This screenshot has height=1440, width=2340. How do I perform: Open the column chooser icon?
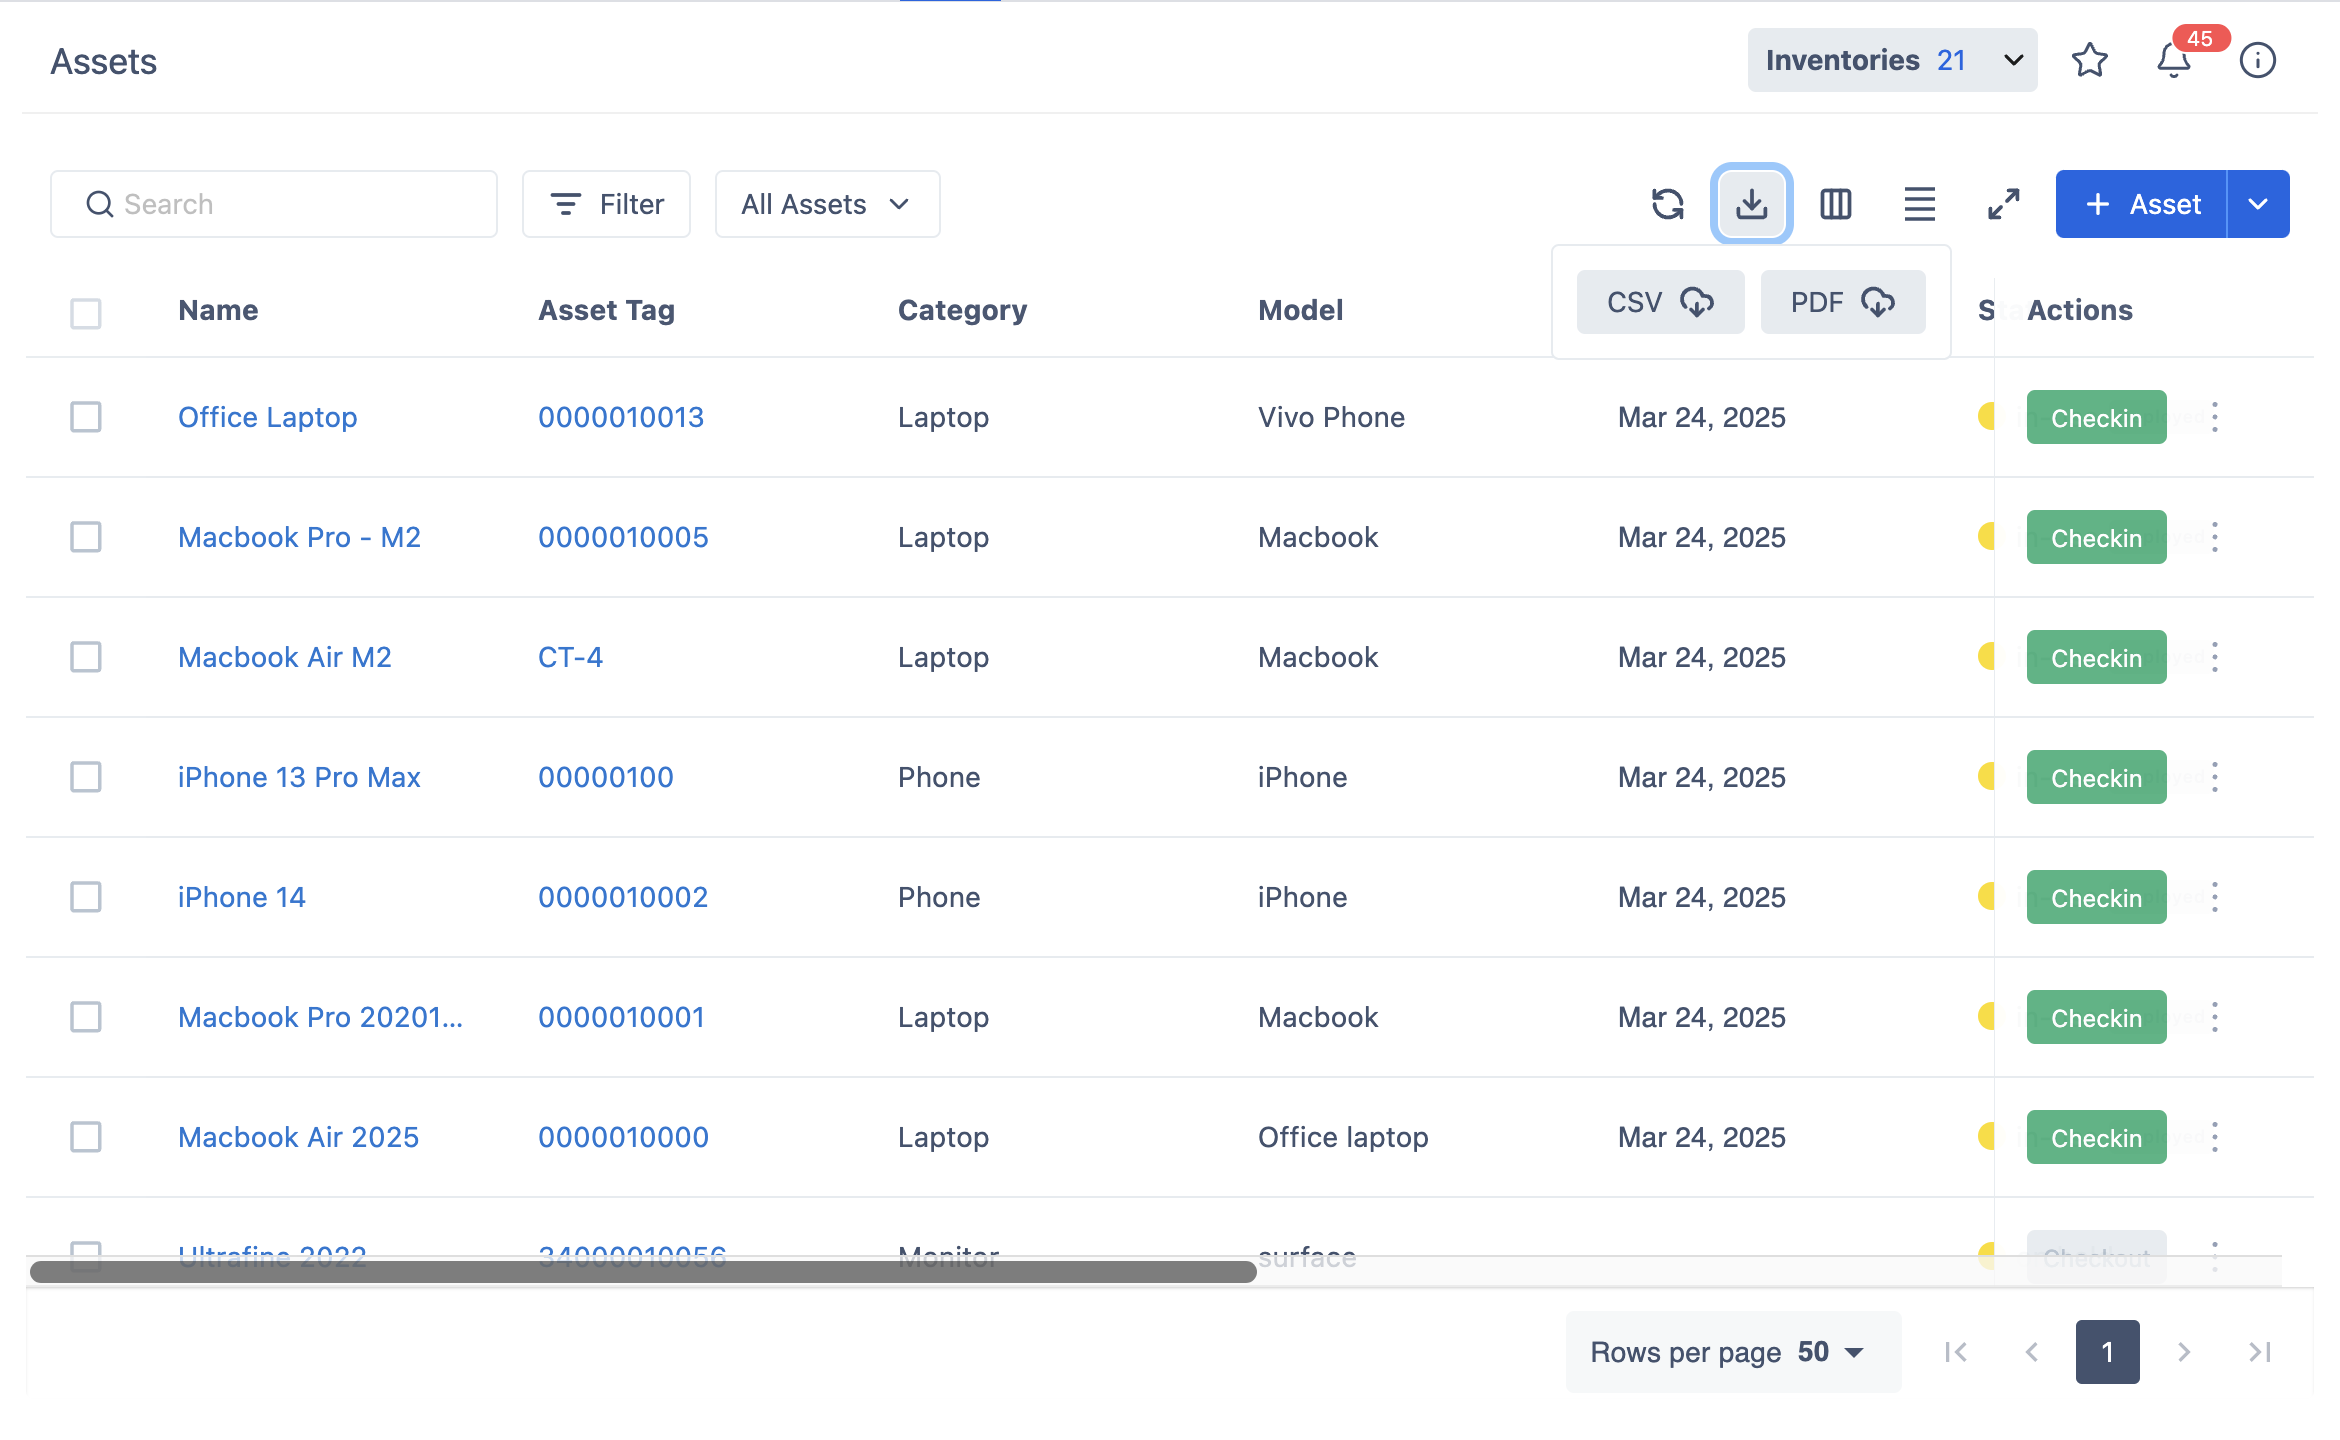click(x=1835, y=204)
